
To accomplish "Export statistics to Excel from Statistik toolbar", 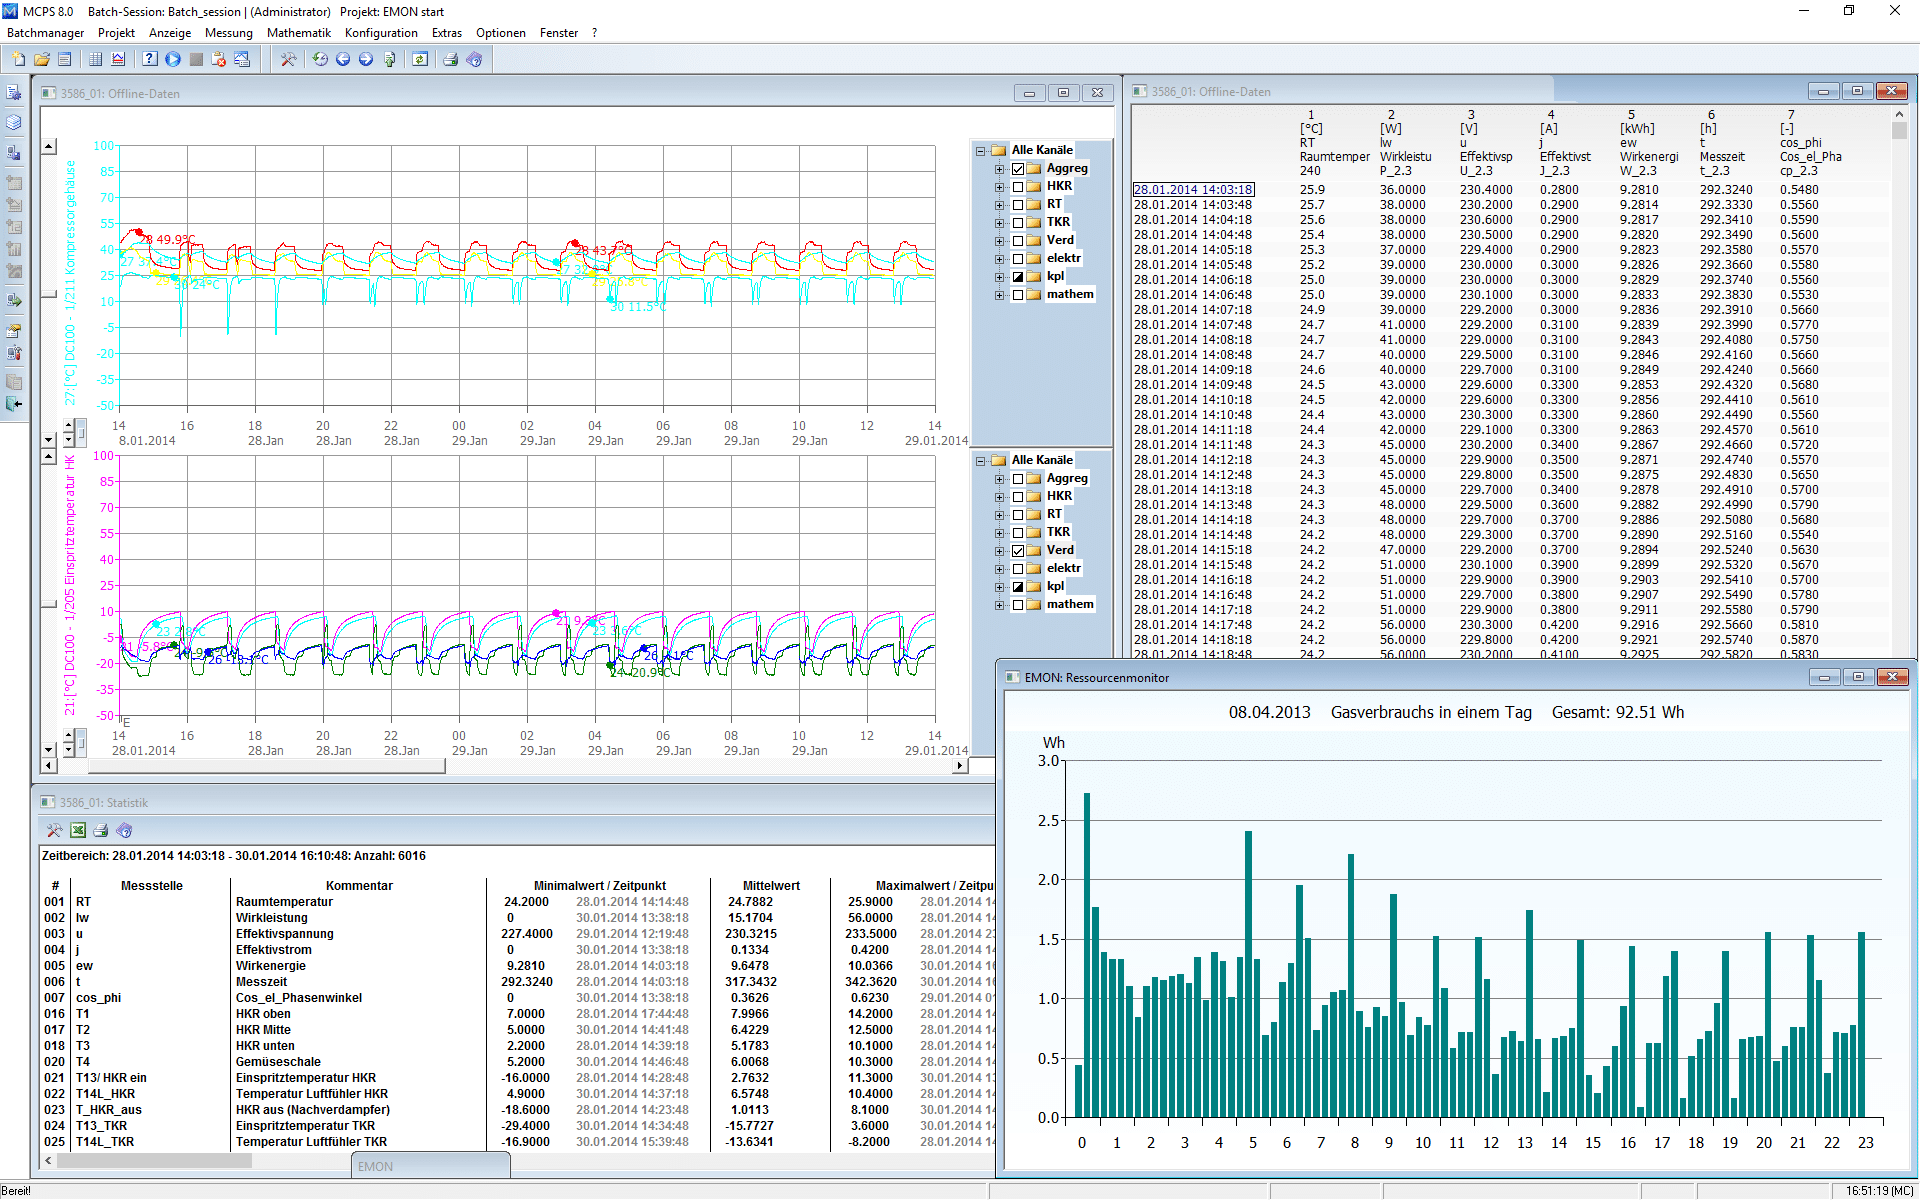I will click(78, 830).
